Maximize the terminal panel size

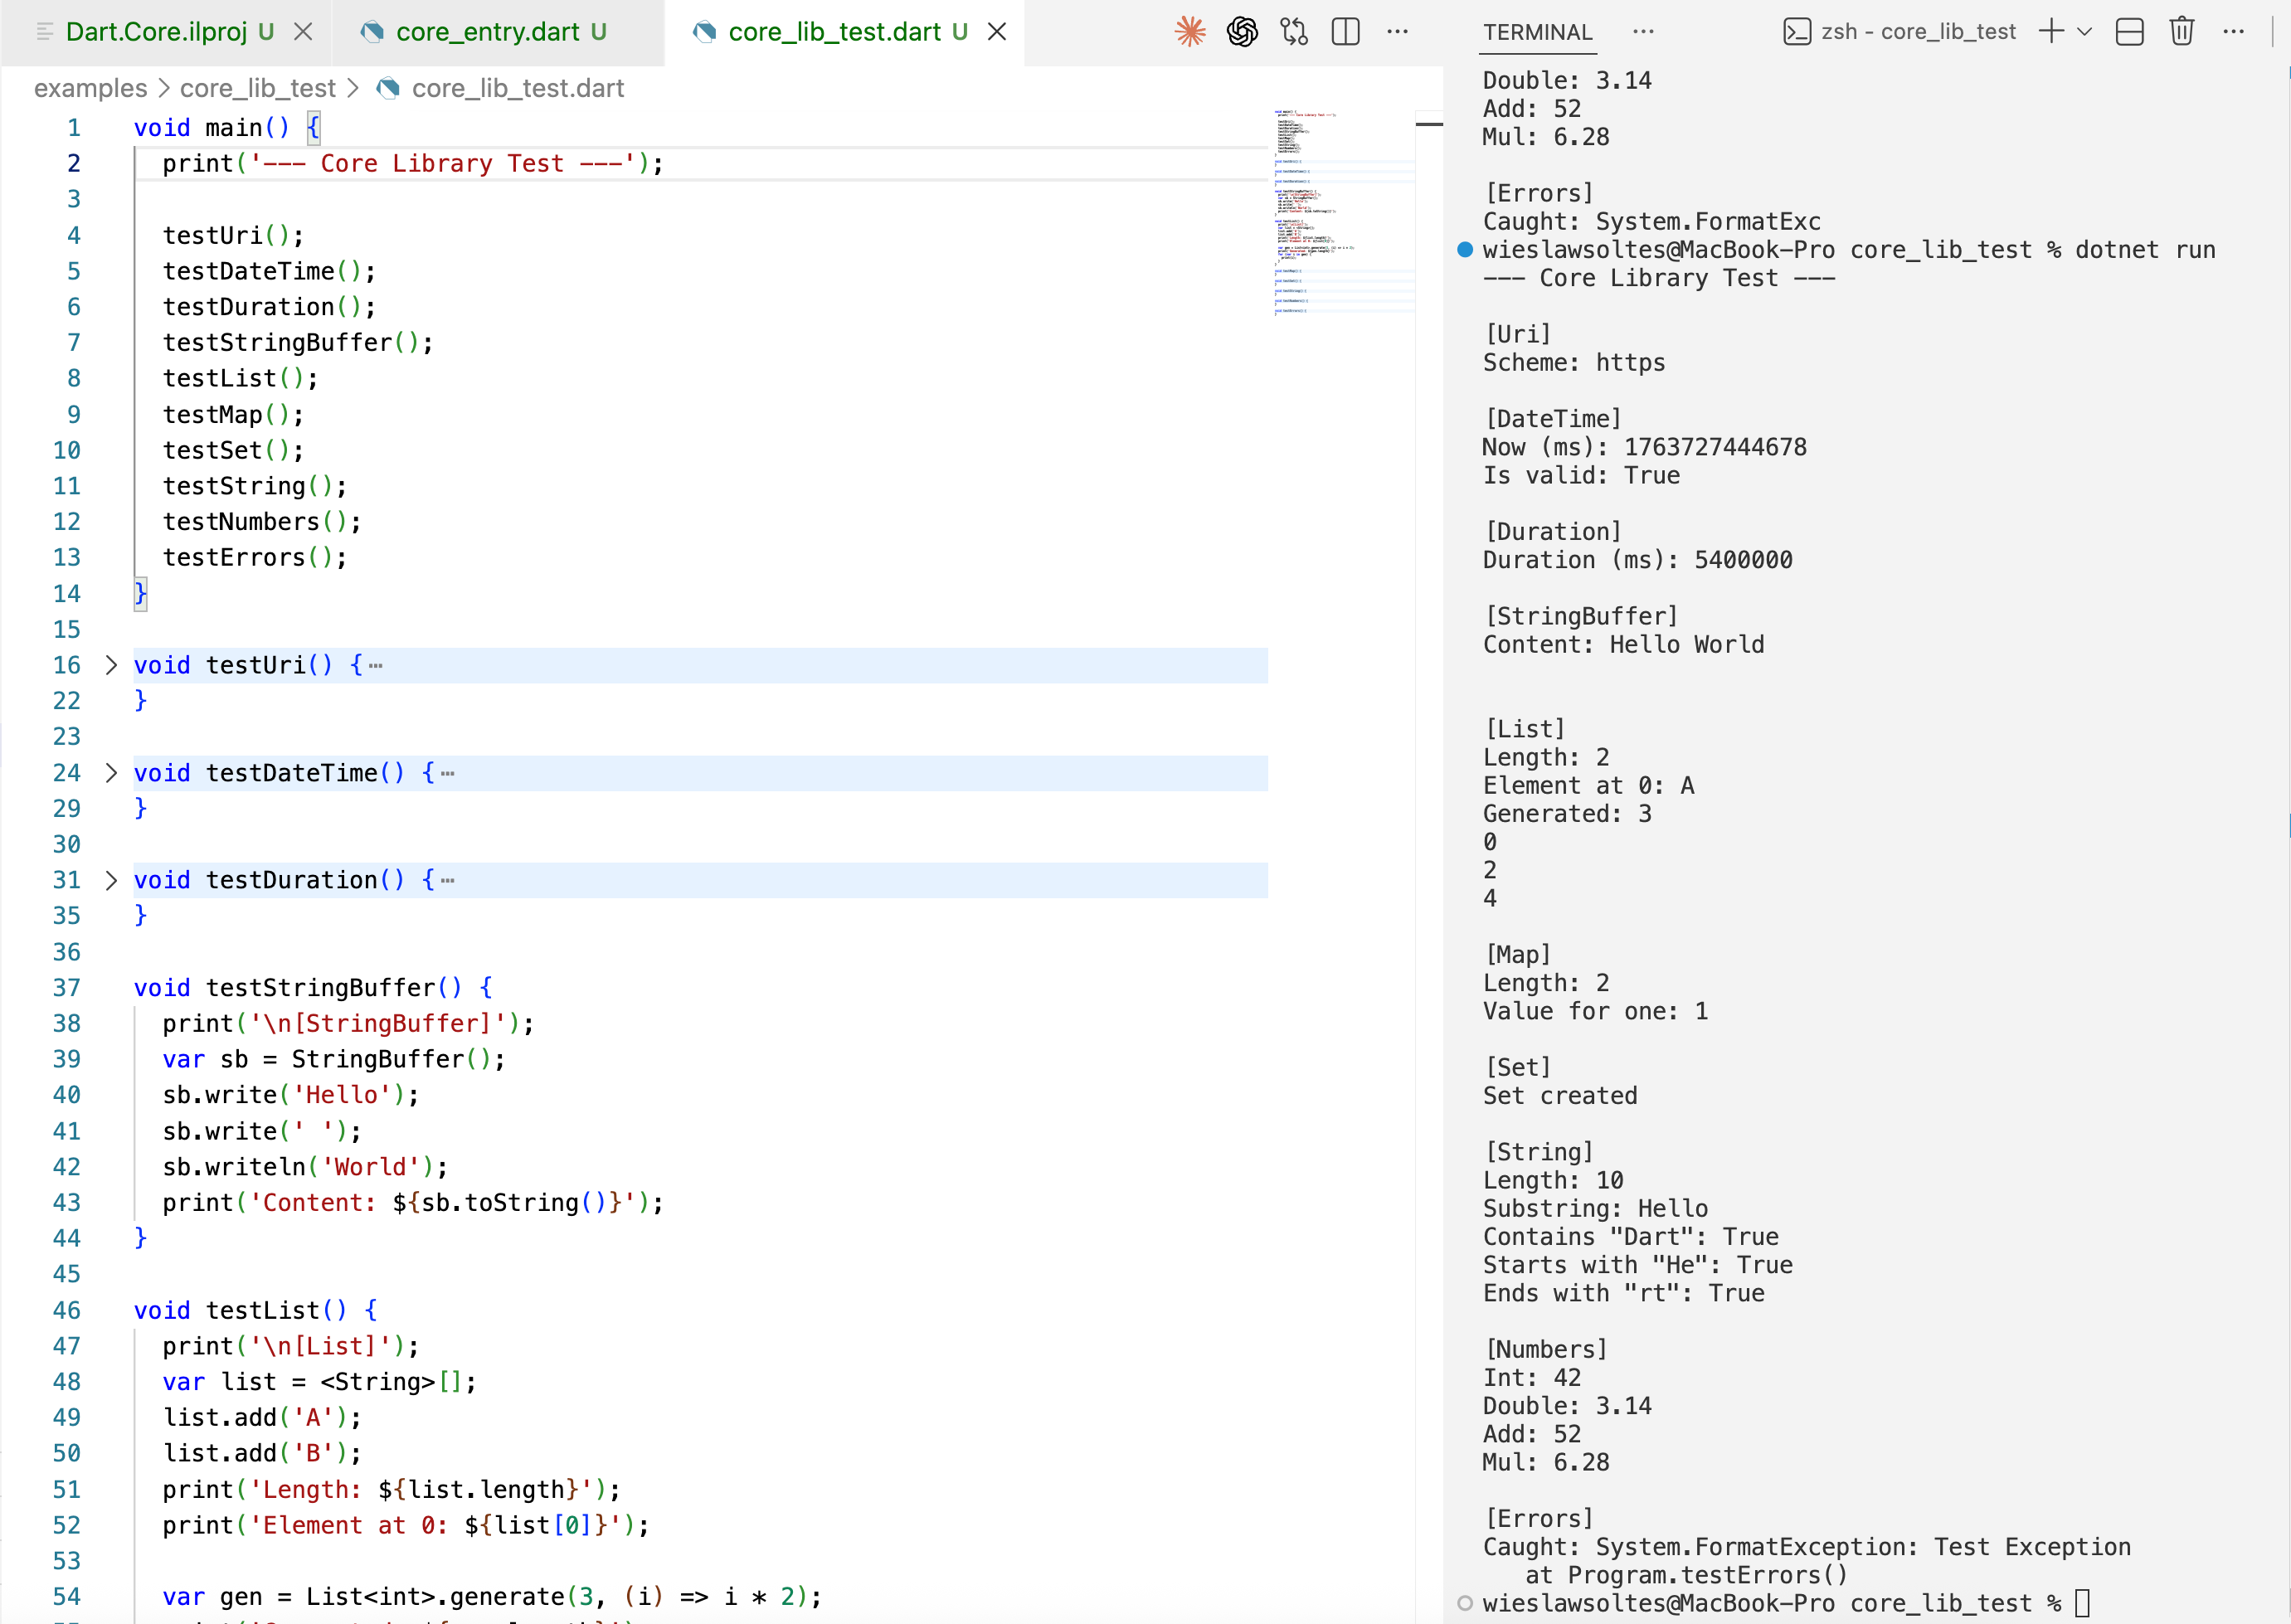[x=2130, y=32]
